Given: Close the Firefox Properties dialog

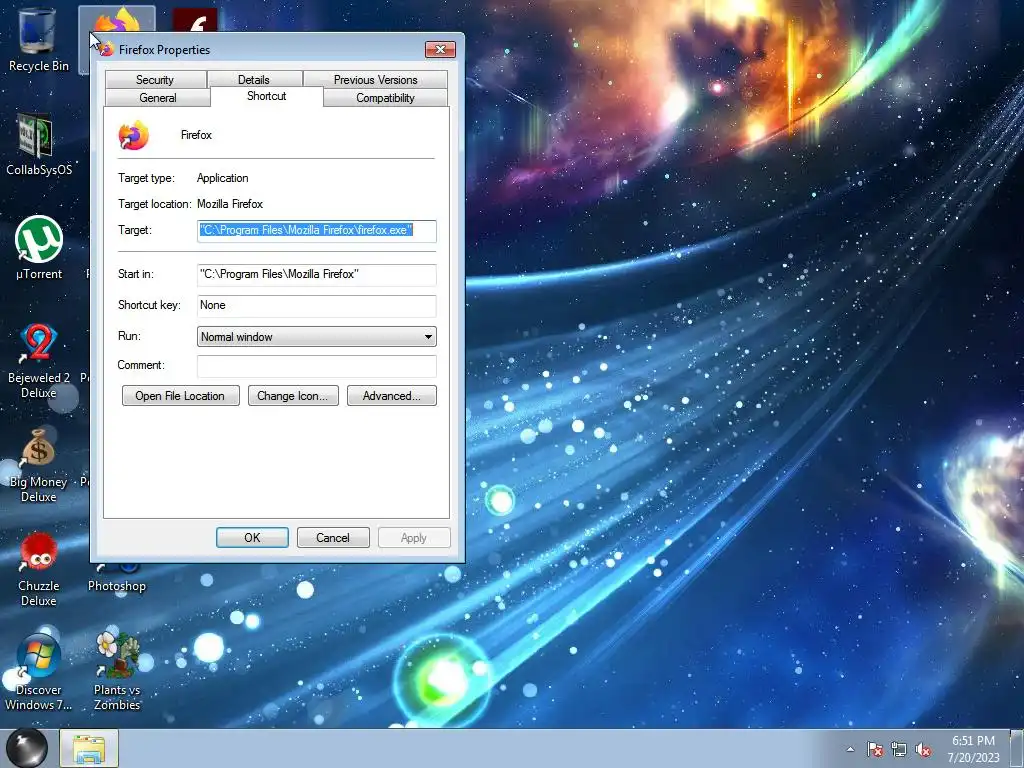Looking at the screenshot, I should (x=440, y=50).
